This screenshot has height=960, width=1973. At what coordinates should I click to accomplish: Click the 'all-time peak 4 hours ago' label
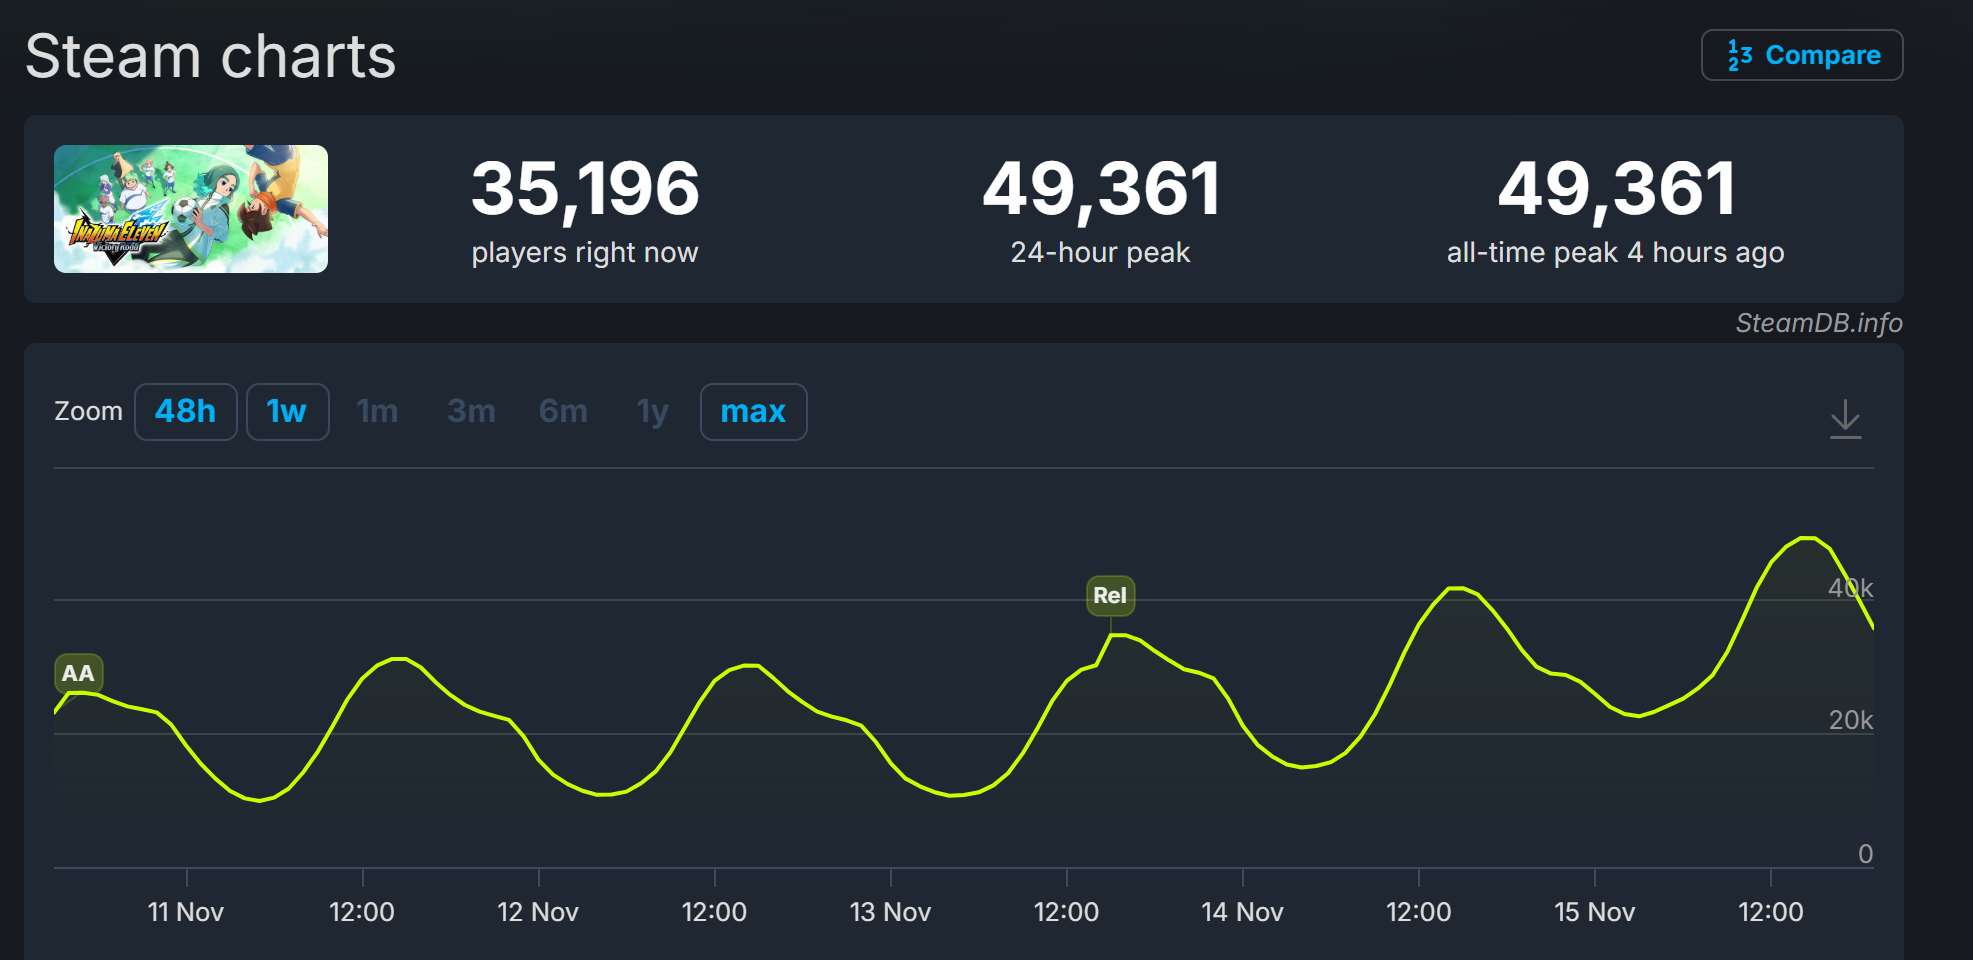coord(1616,253)
